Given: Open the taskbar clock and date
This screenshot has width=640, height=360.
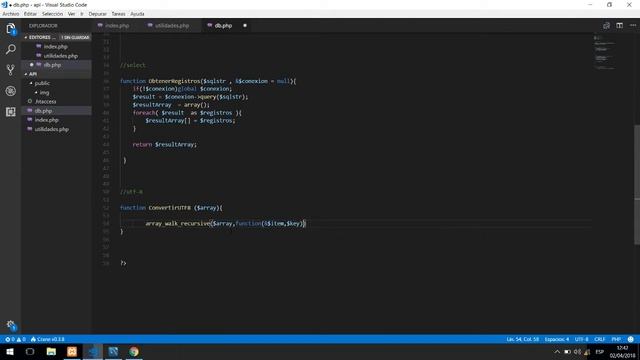Looking at the screenshot, I should pos(622,351).
